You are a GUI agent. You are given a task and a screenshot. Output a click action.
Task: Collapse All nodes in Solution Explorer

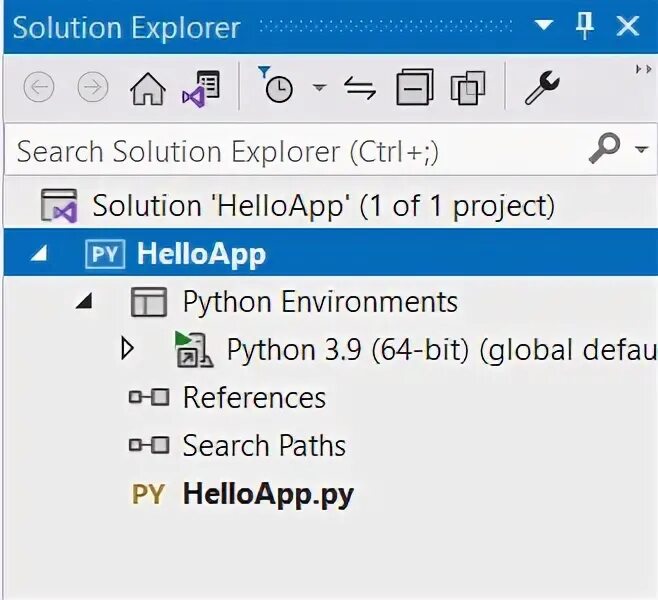(413, 89)
